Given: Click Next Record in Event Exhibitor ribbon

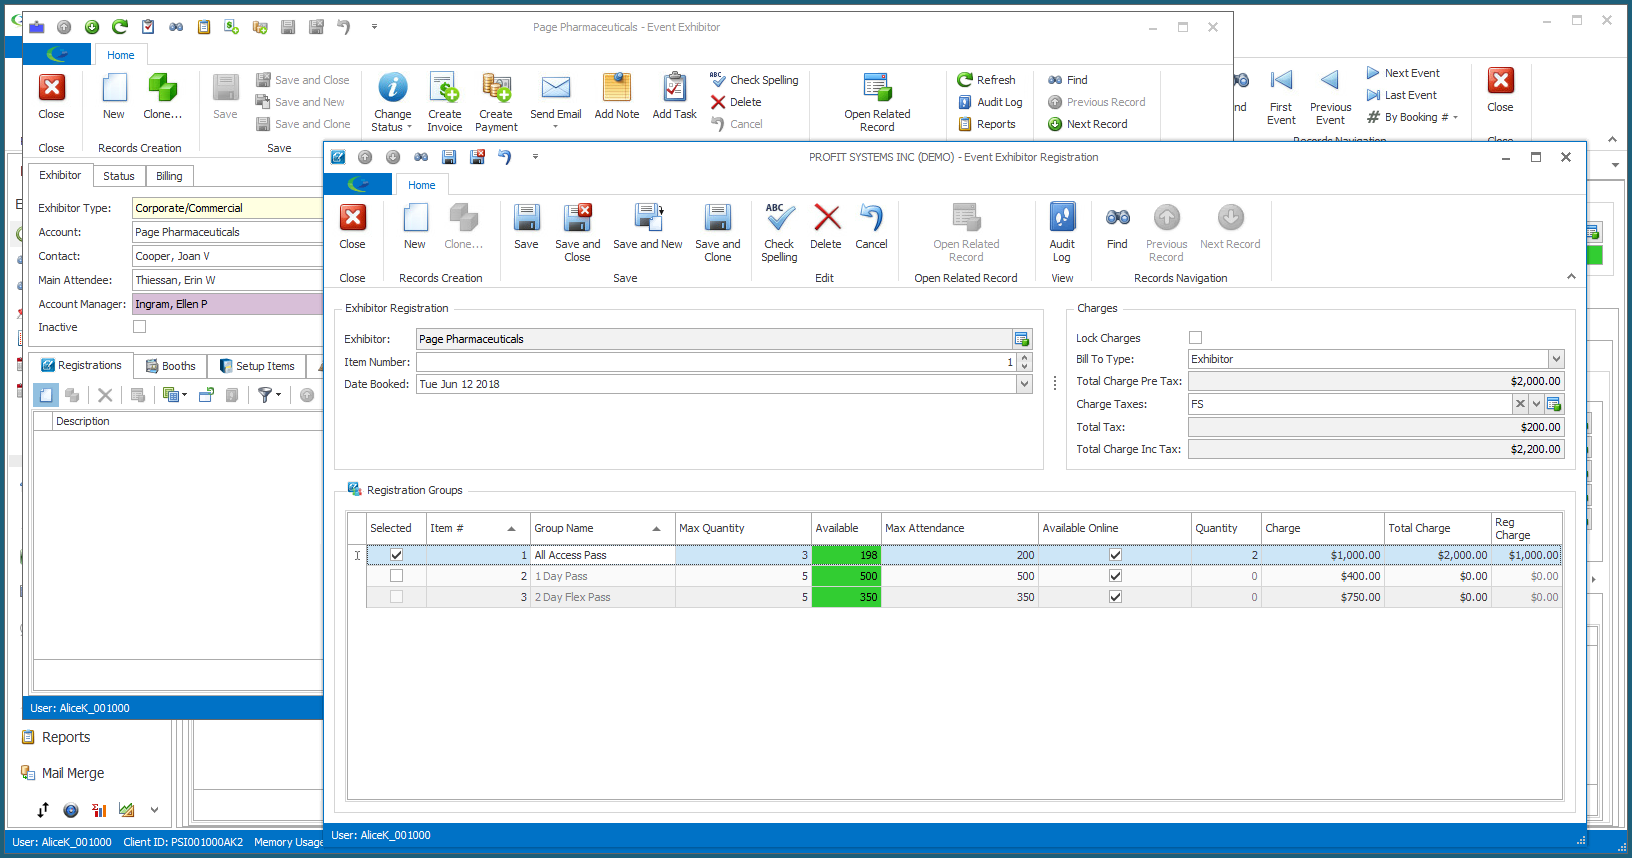Looking at the screenshot, I should pyautogui.click(x=1087, y=124).
